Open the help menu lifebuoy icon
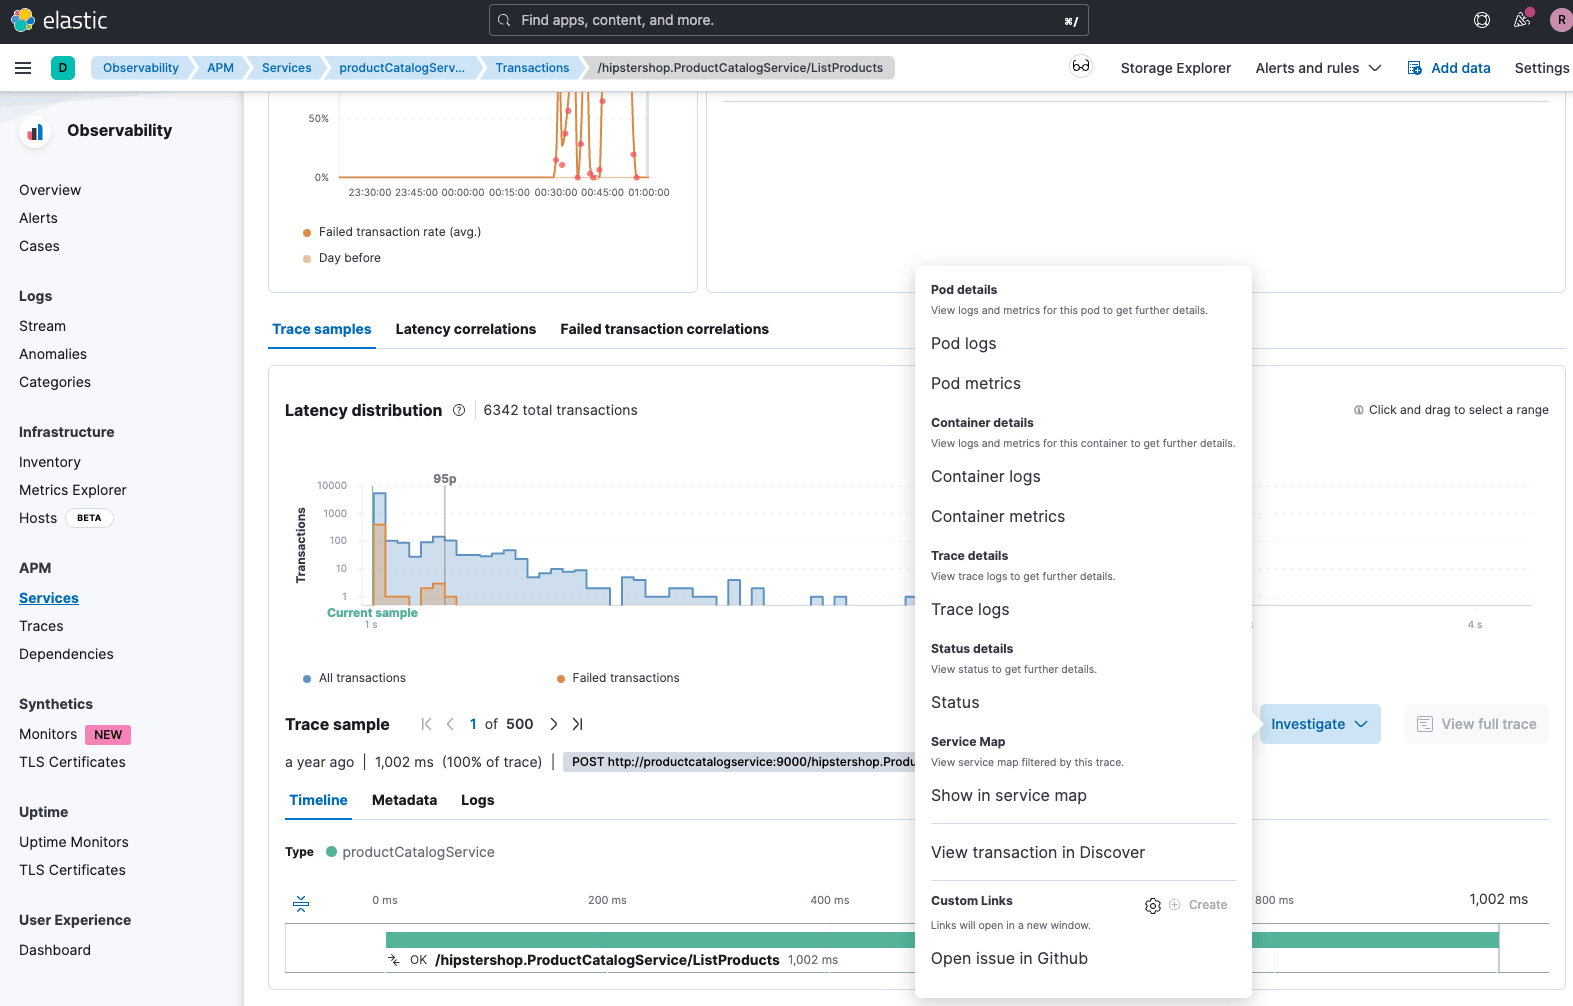Screen dimensions: 1573x1006 point(1482,20)
